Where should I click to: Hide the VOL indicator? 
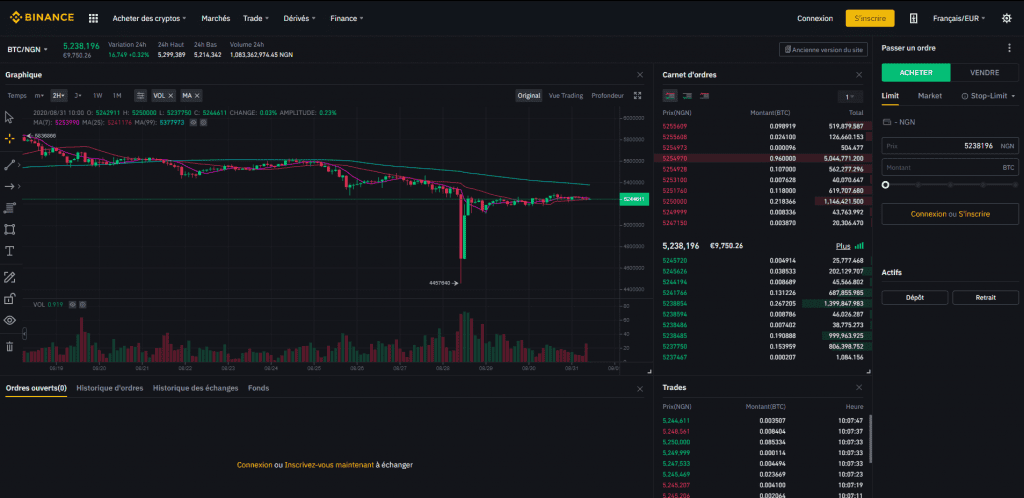(x=72, y=304)
